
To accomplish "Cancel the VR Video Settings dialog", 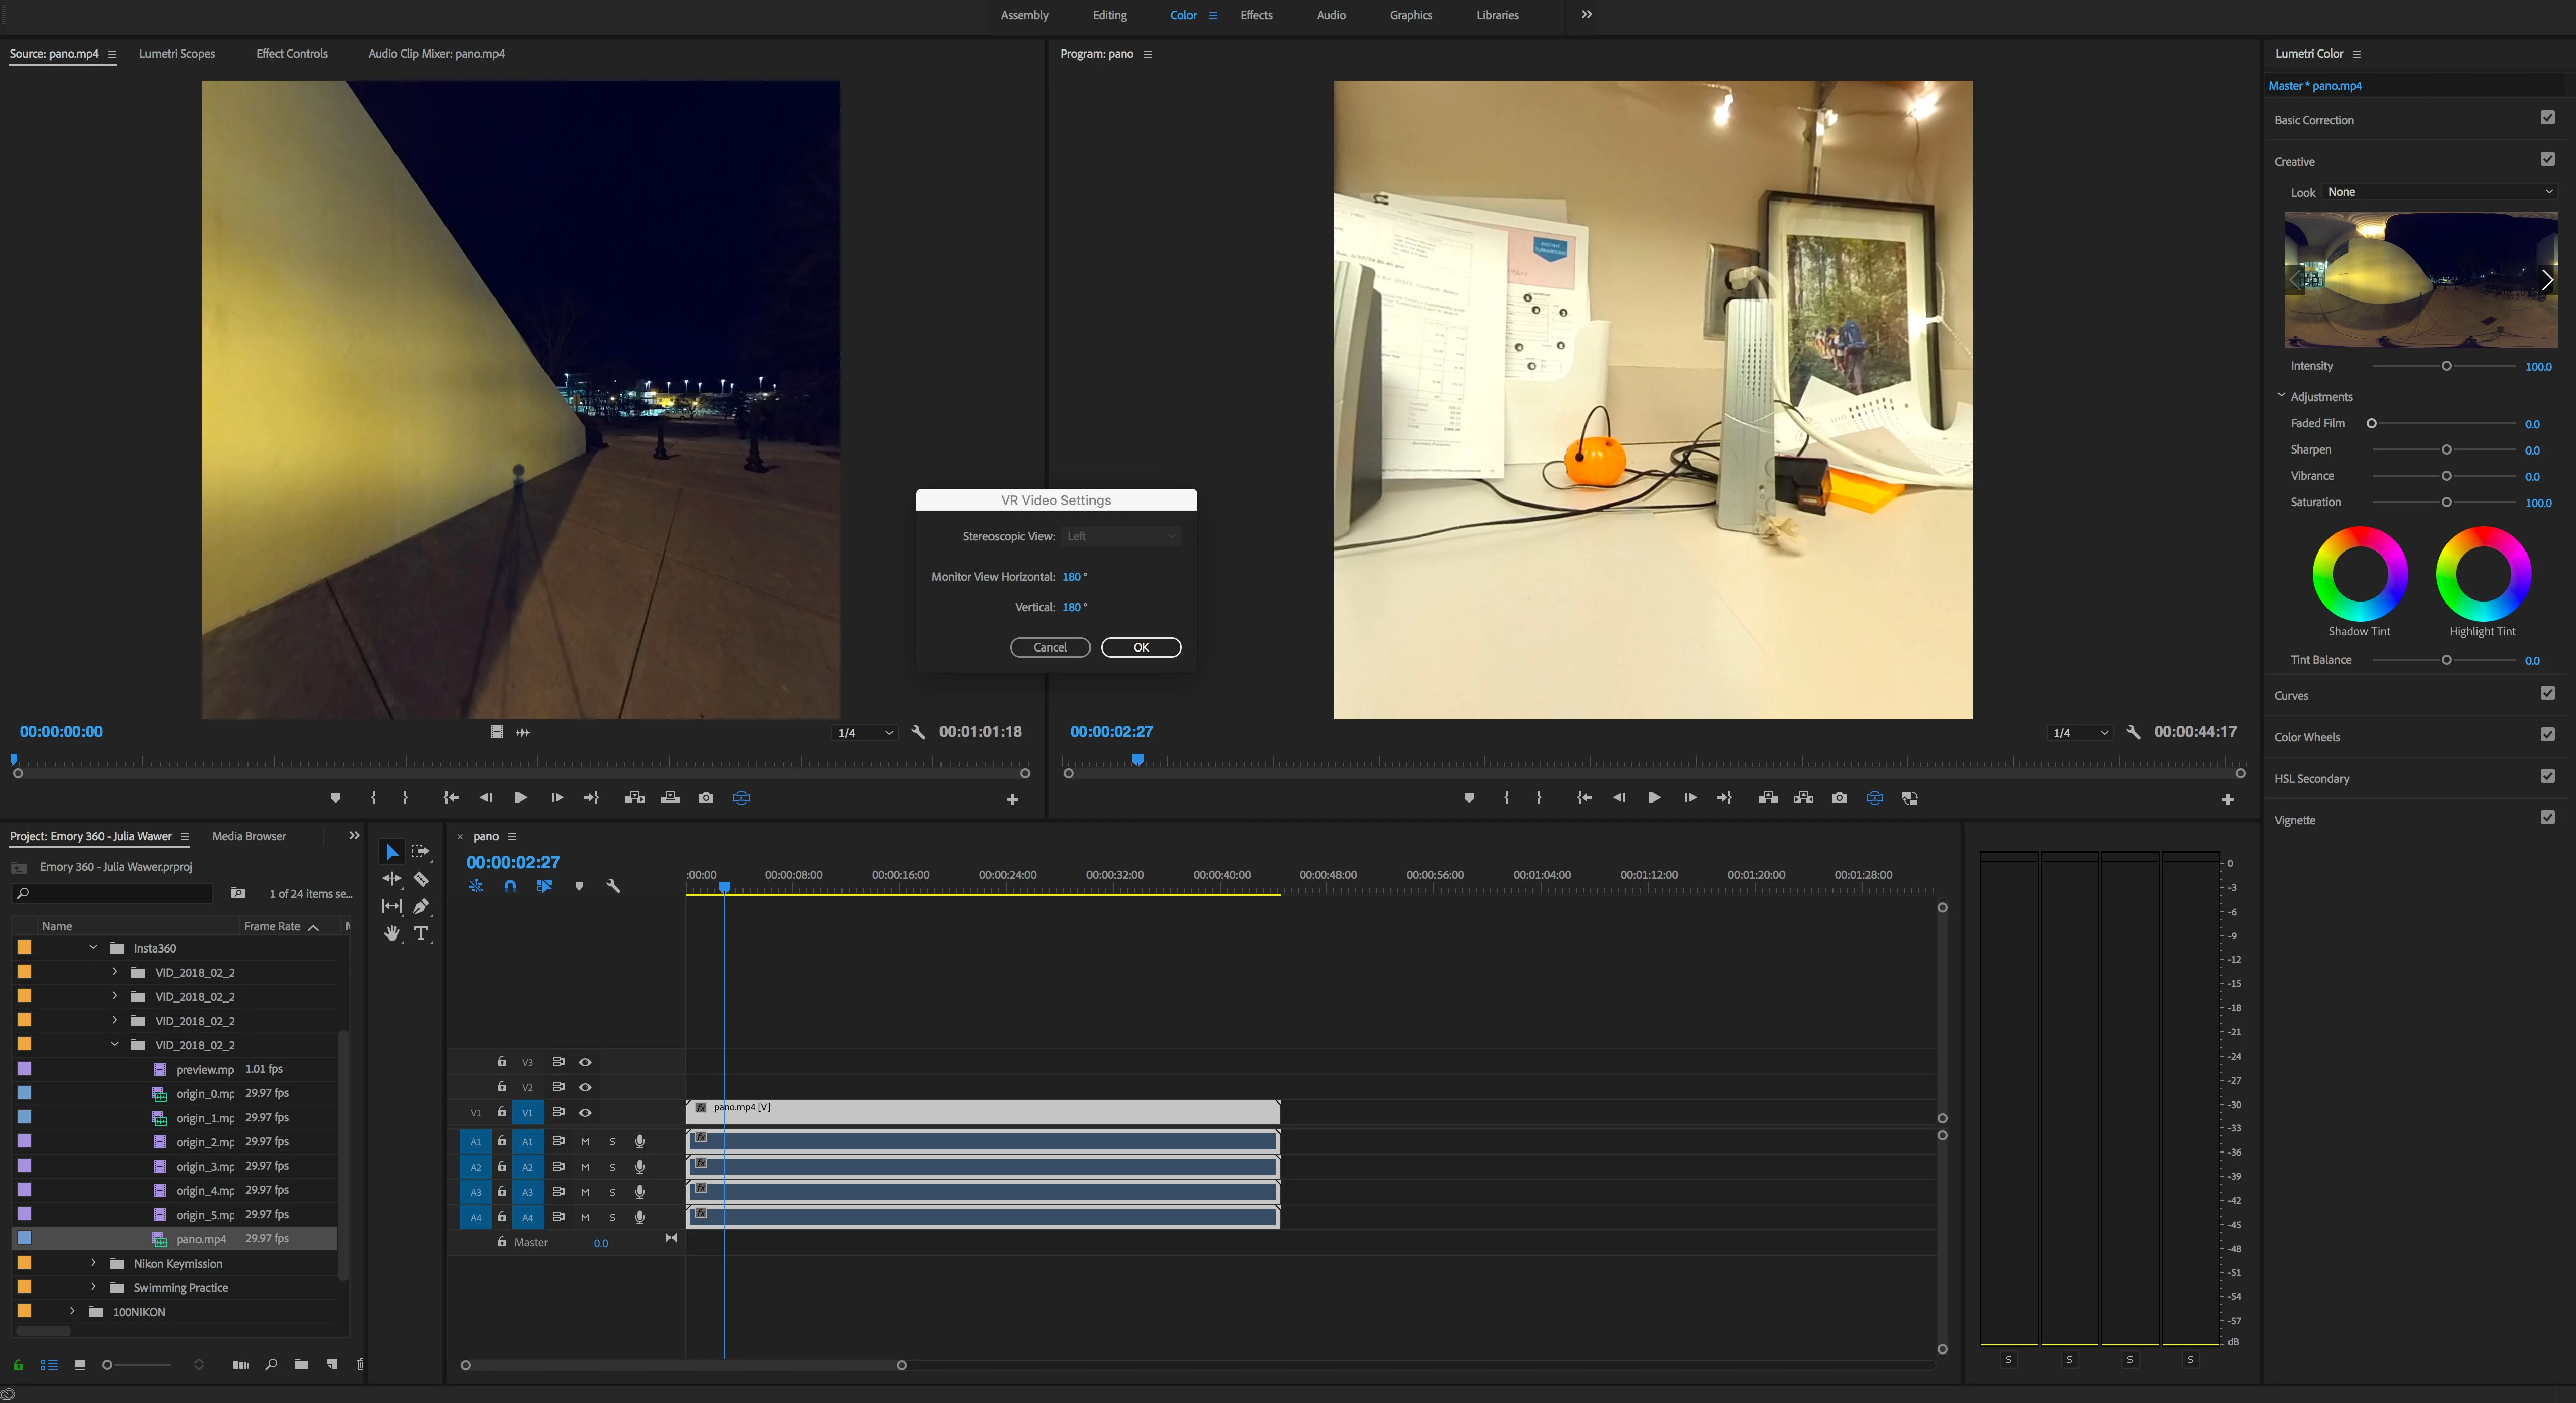I will coord(1049,647).
